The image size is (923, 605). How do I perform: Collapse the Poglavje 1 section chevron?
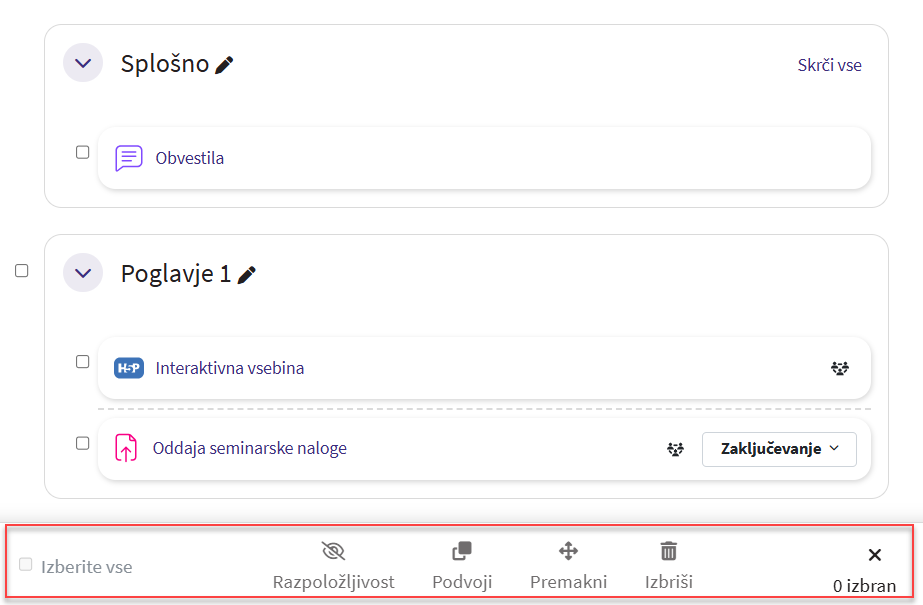[83, 273]
